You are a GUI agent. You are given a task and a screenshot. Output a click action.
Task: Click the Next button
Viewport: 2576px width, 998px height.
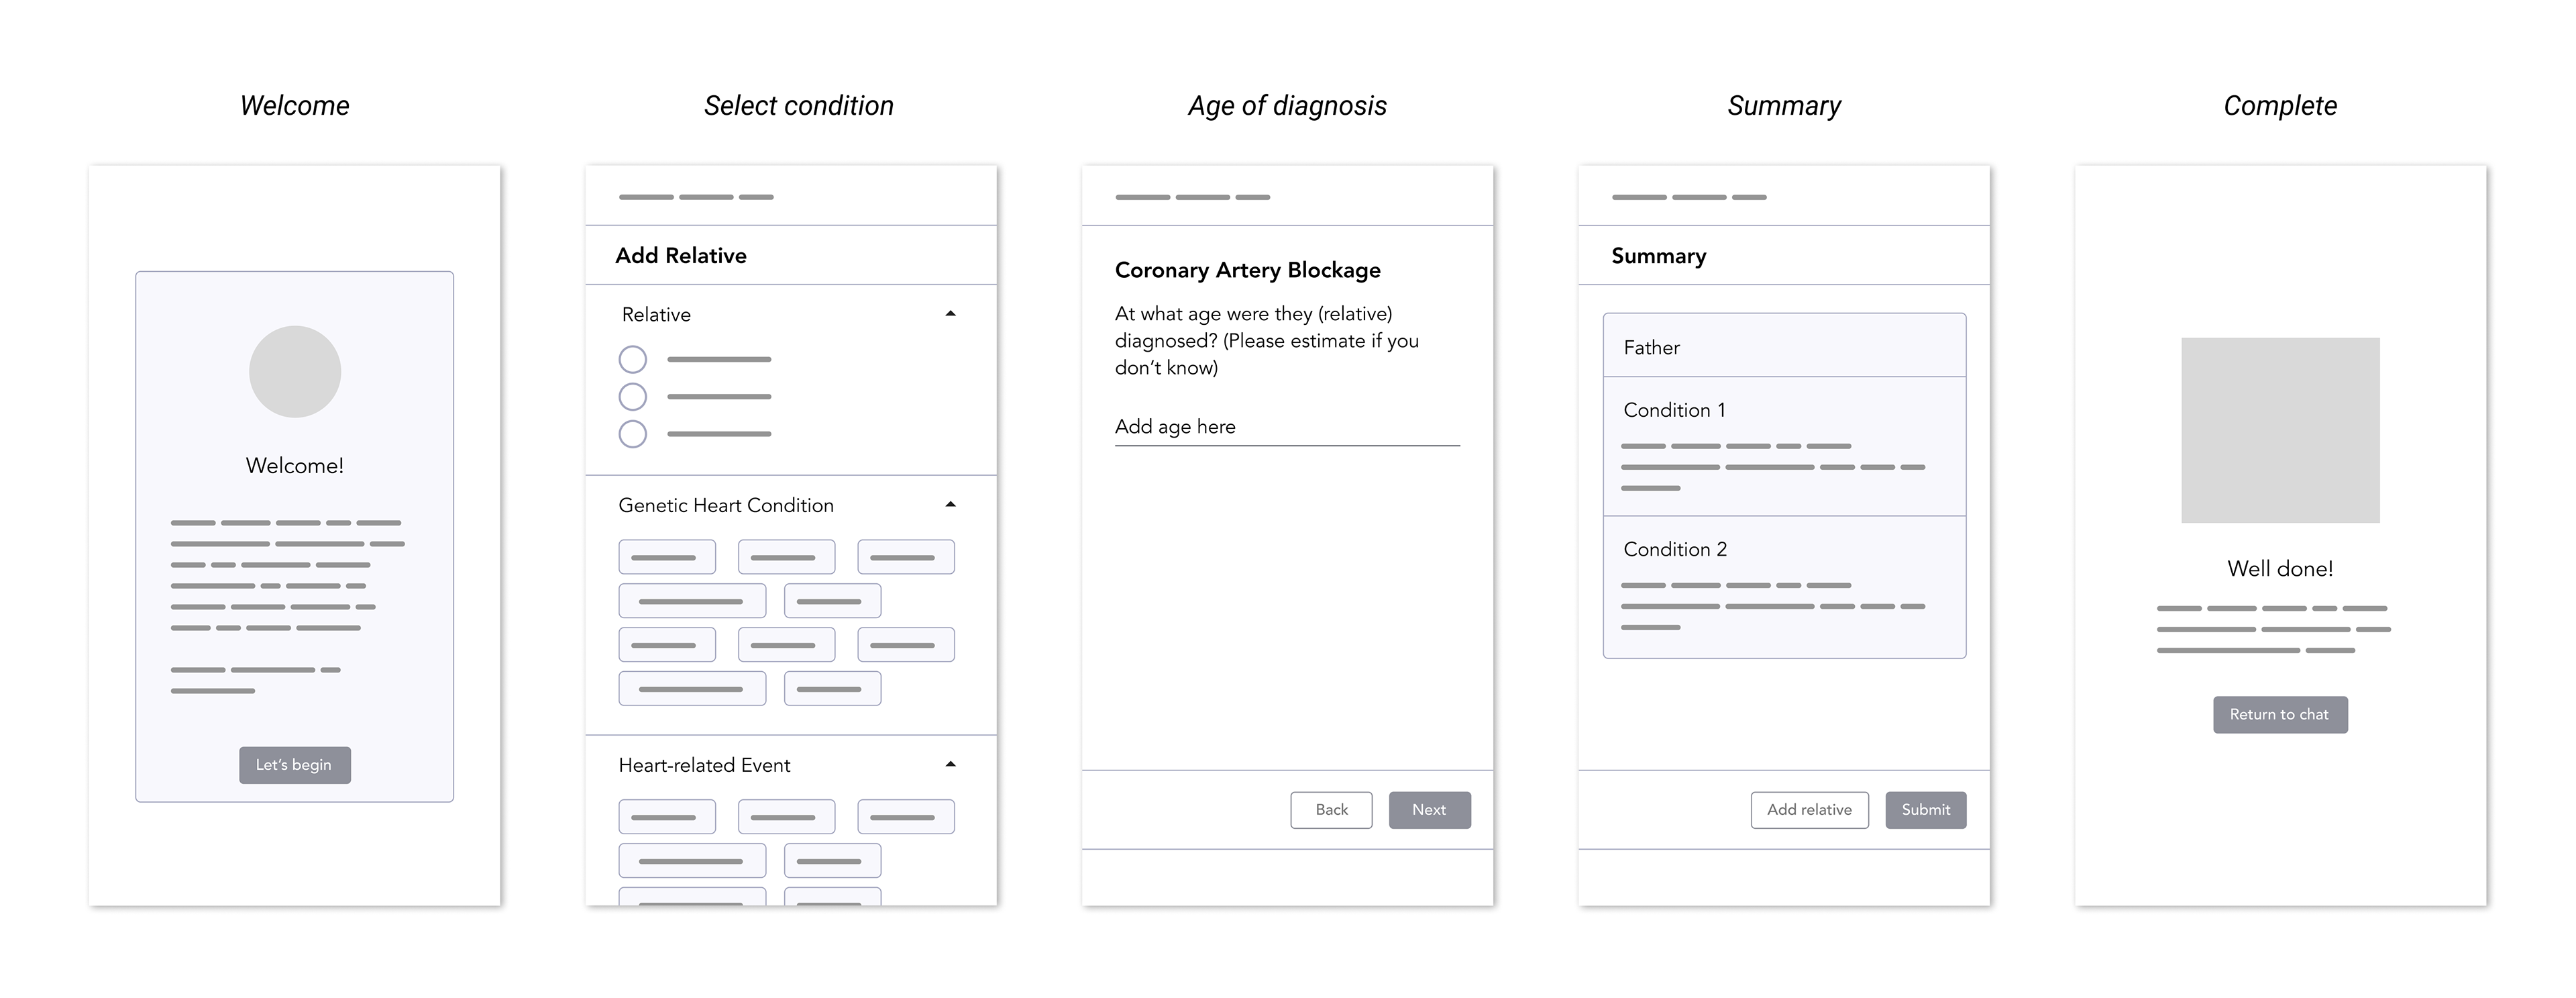click(1429, 810)
